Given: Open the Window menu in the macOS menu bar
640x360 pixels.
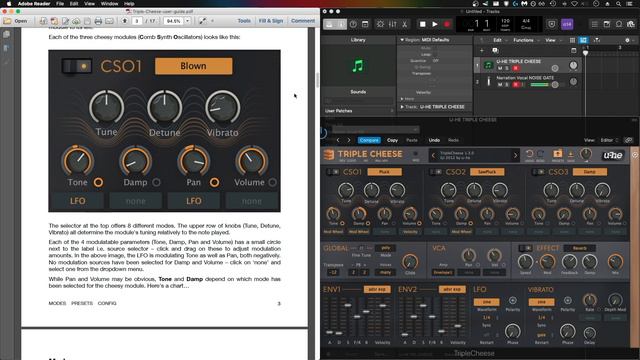Looking at the screenshot, I should click(x=109, y=4).
